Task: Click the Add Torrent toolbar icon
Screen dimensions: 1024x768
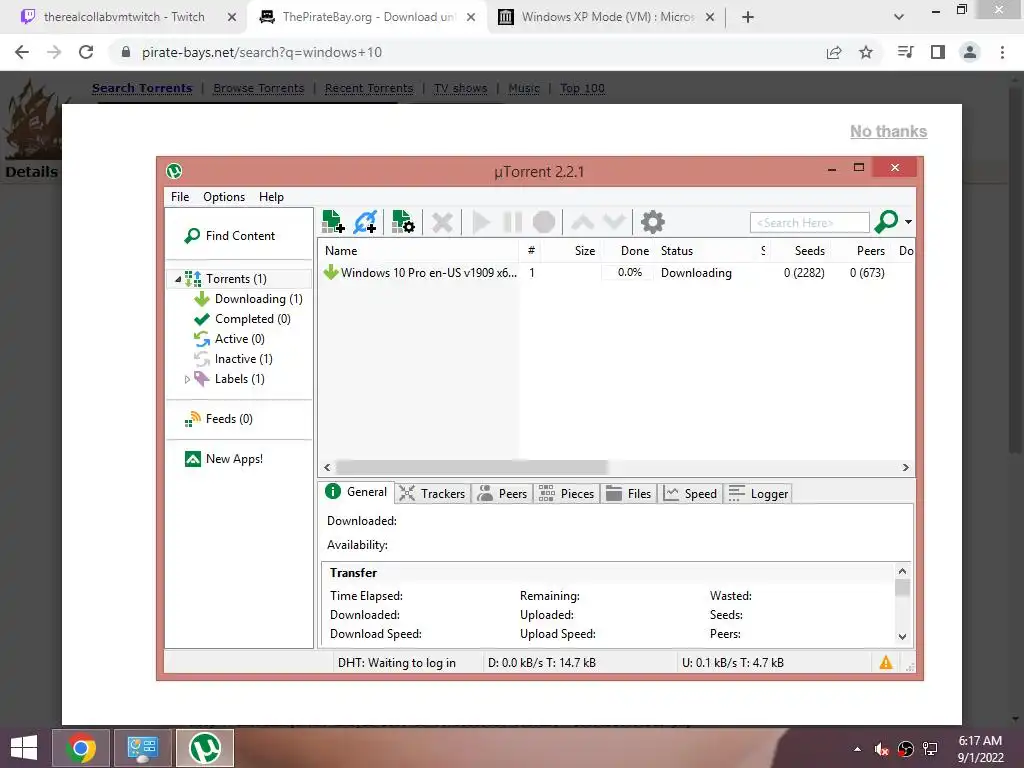Action: click(333, 222)
